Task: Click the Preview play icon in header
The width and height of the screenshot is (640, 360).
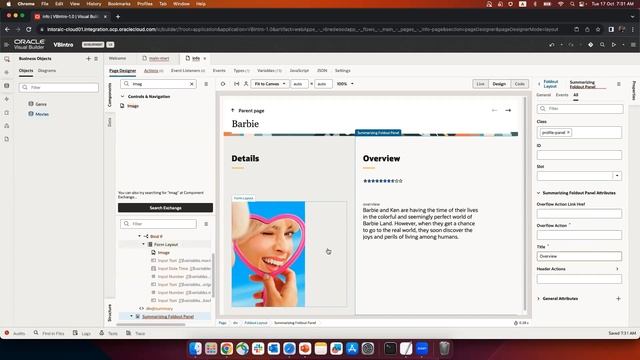Action: click(x=613, y=44)
